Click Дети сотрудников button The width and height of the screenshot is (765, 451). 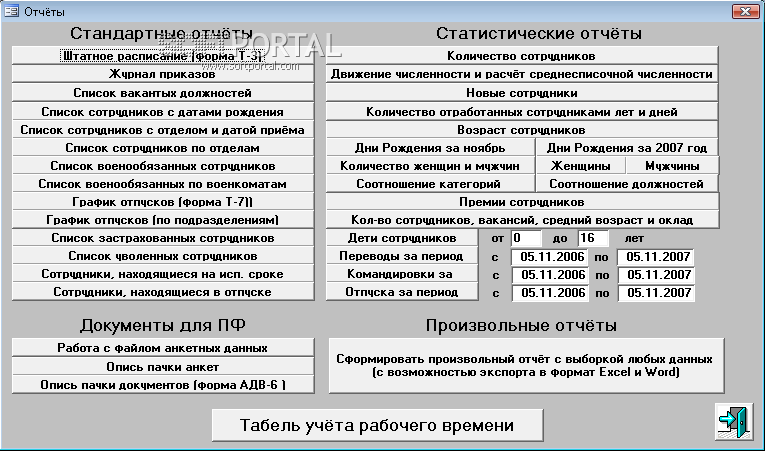click(x=402, y=238)
